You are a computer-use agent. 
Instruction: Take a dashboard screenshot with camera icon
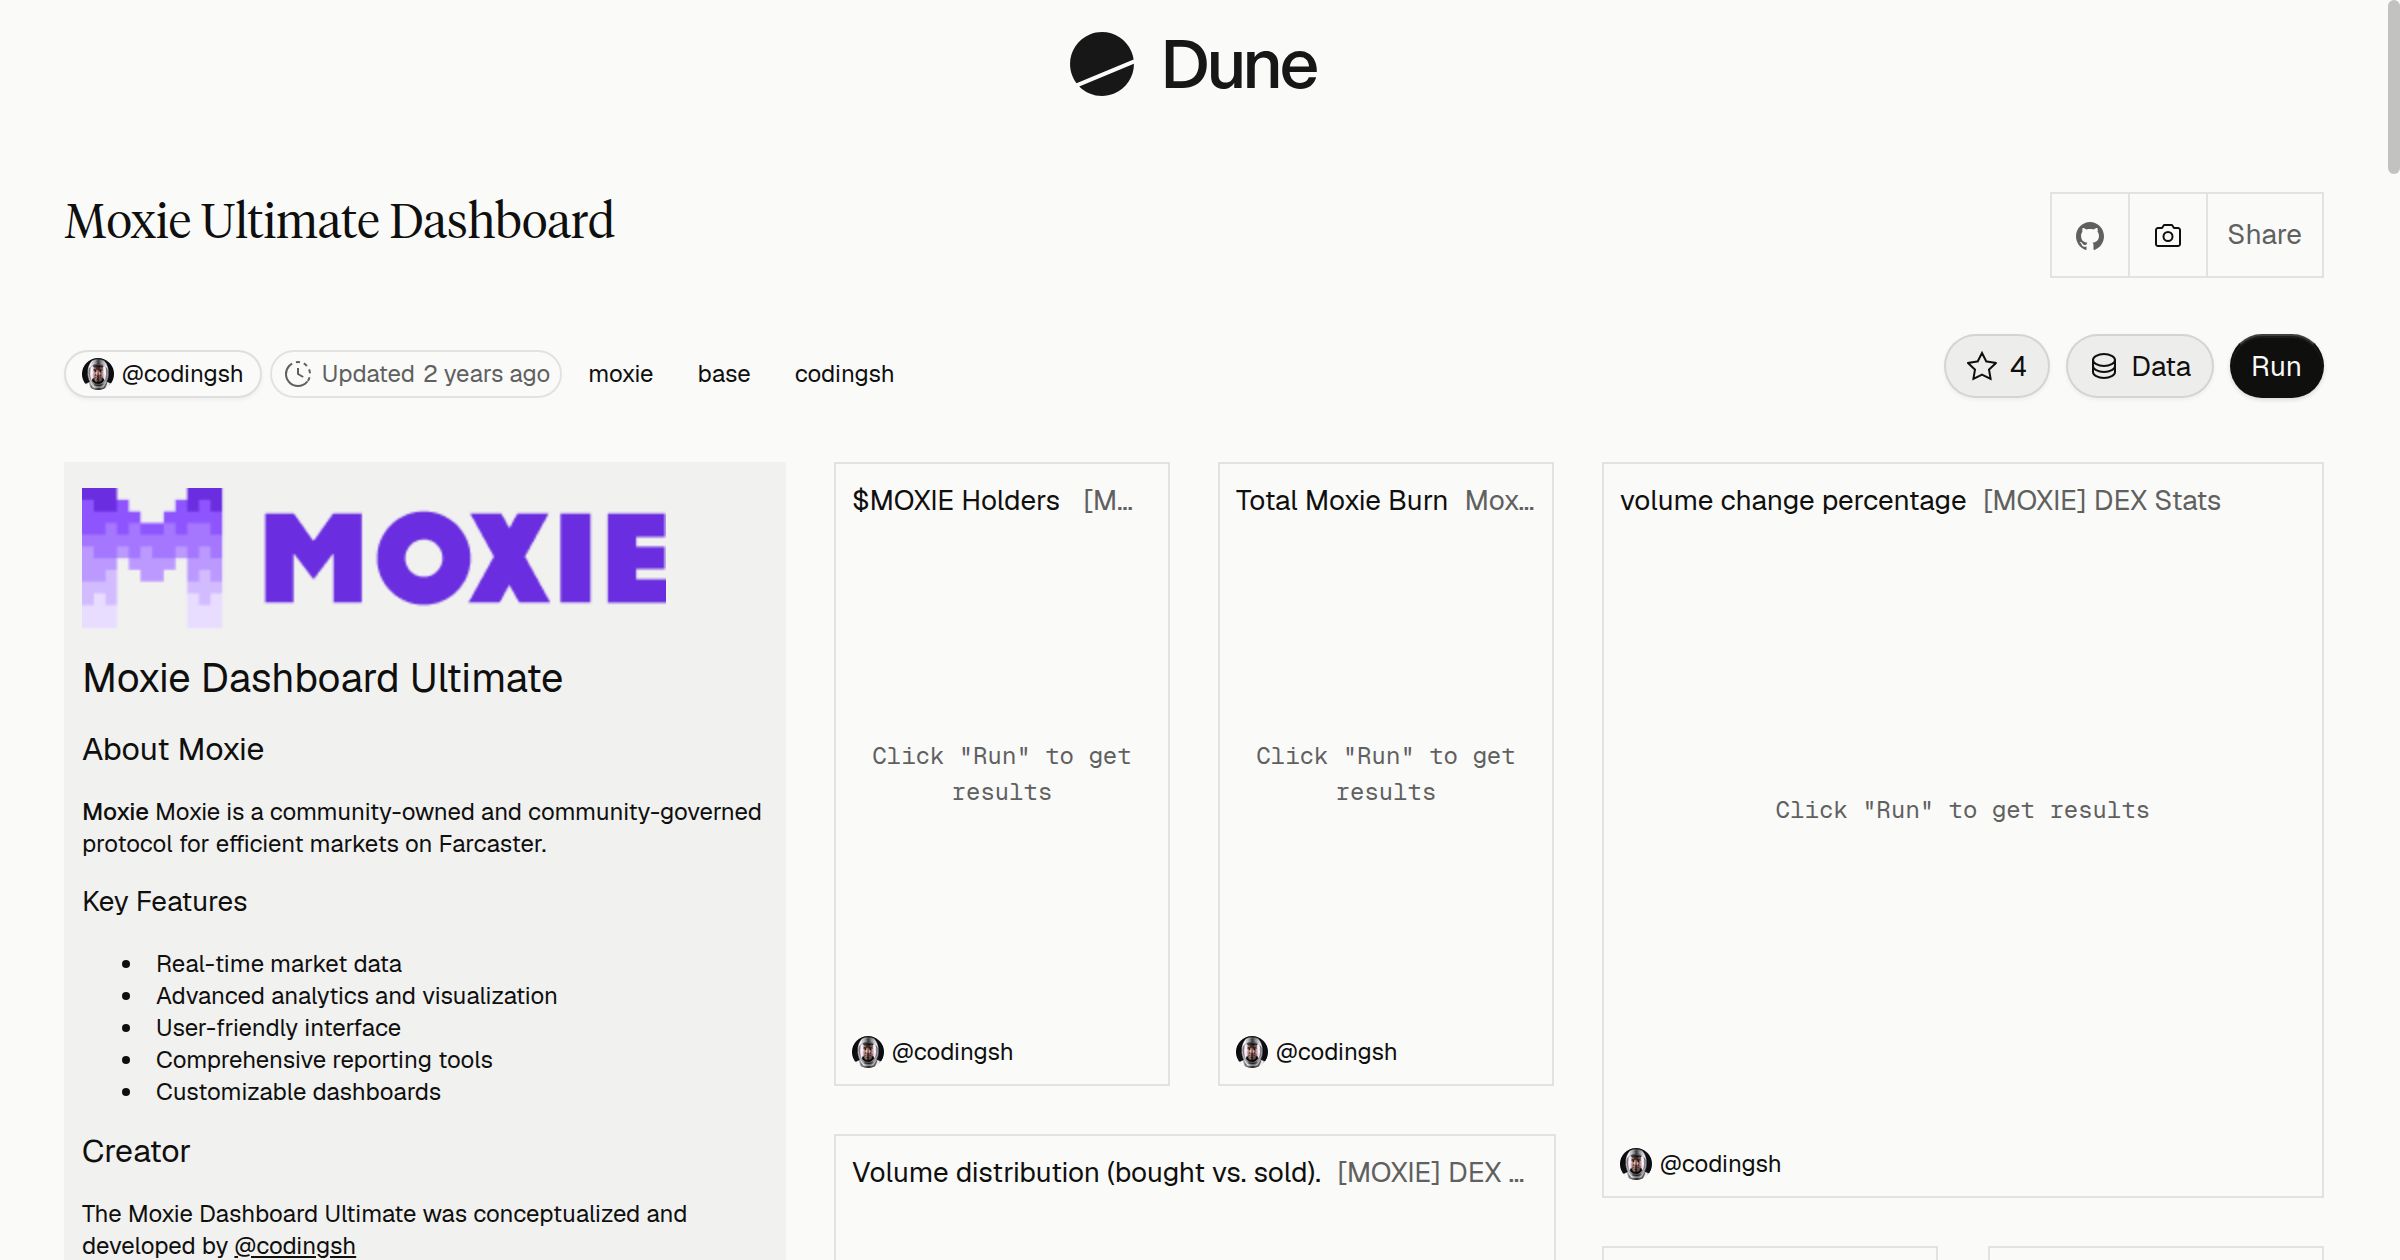(x=2168, y=235)
